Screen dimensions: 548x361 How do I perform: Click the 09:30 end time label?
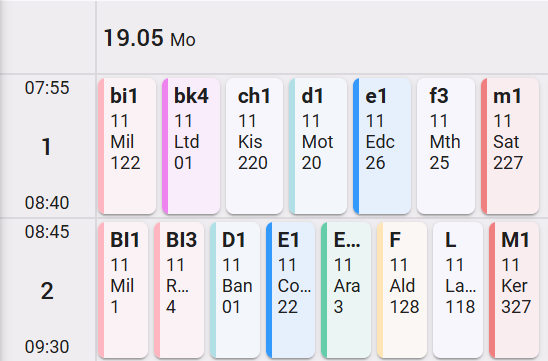[x=47, y=347]
